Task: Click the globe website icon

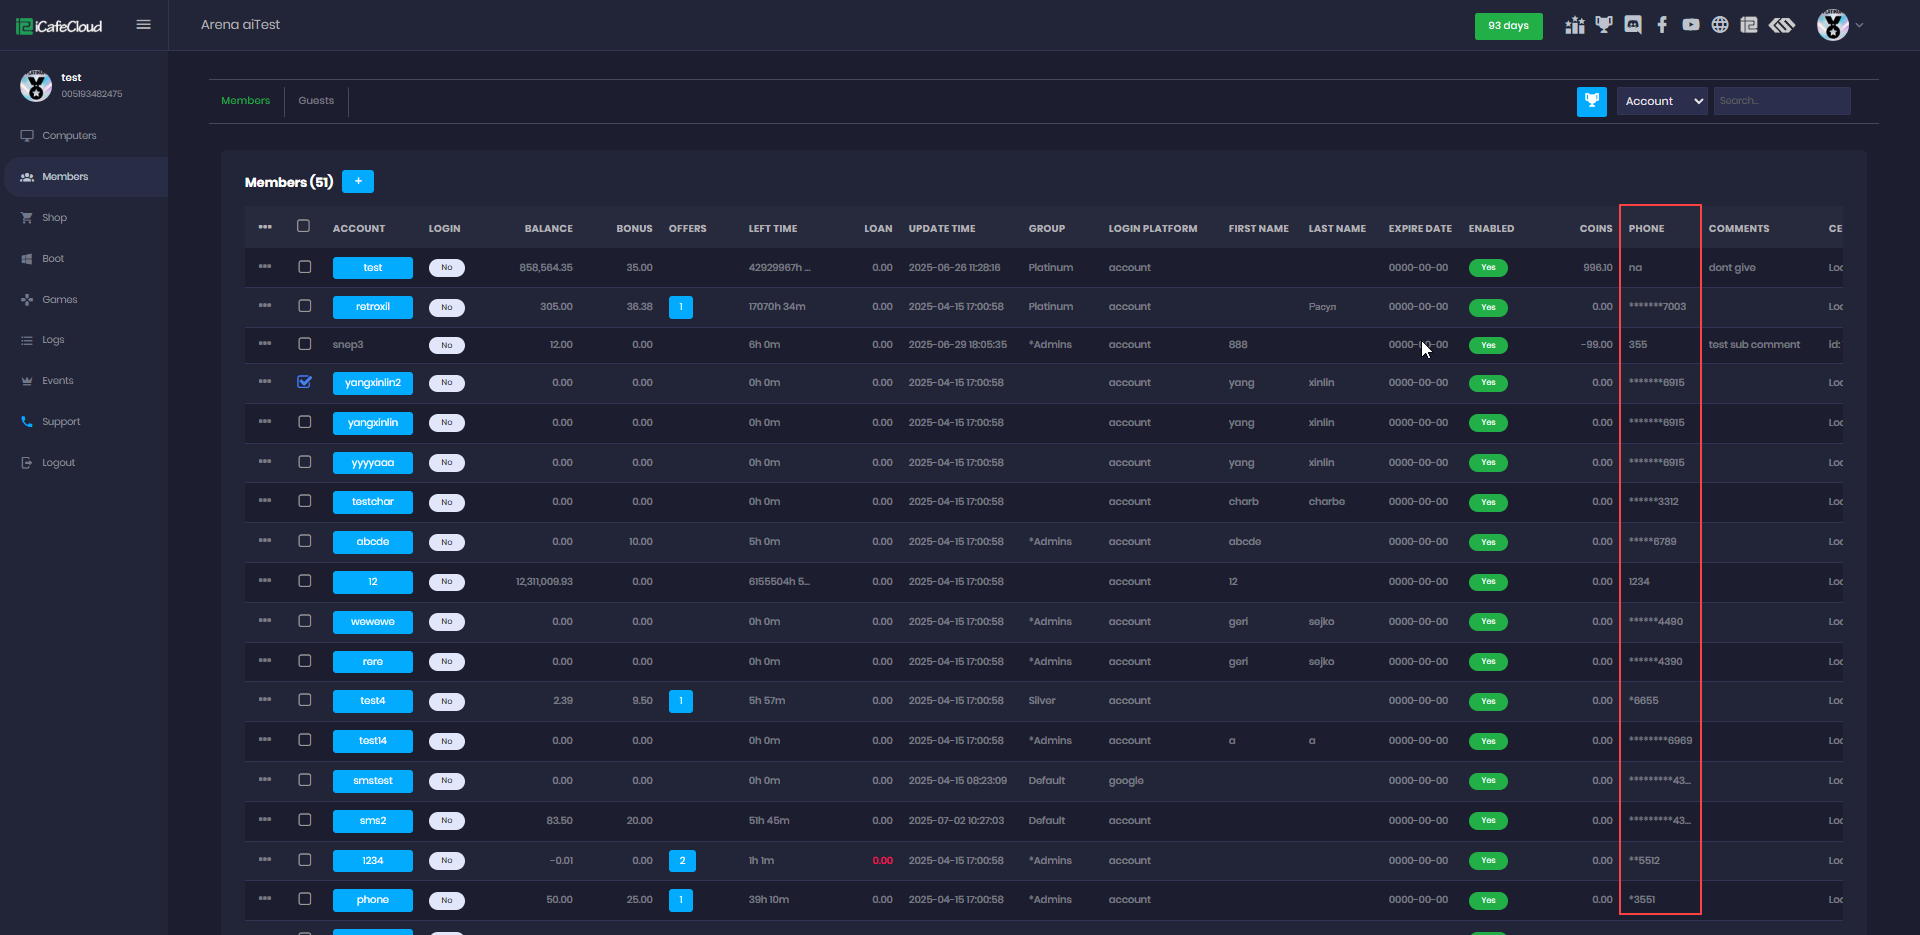Action: tap(1720, 25)
